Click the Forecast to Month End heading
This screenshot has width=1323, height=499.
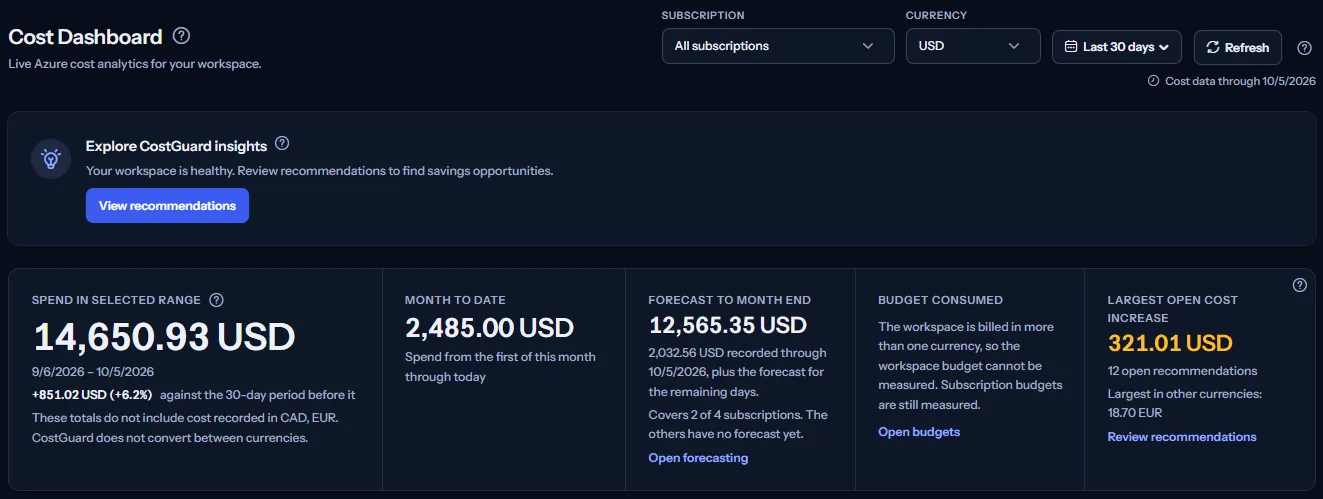[x=729, y=300]
